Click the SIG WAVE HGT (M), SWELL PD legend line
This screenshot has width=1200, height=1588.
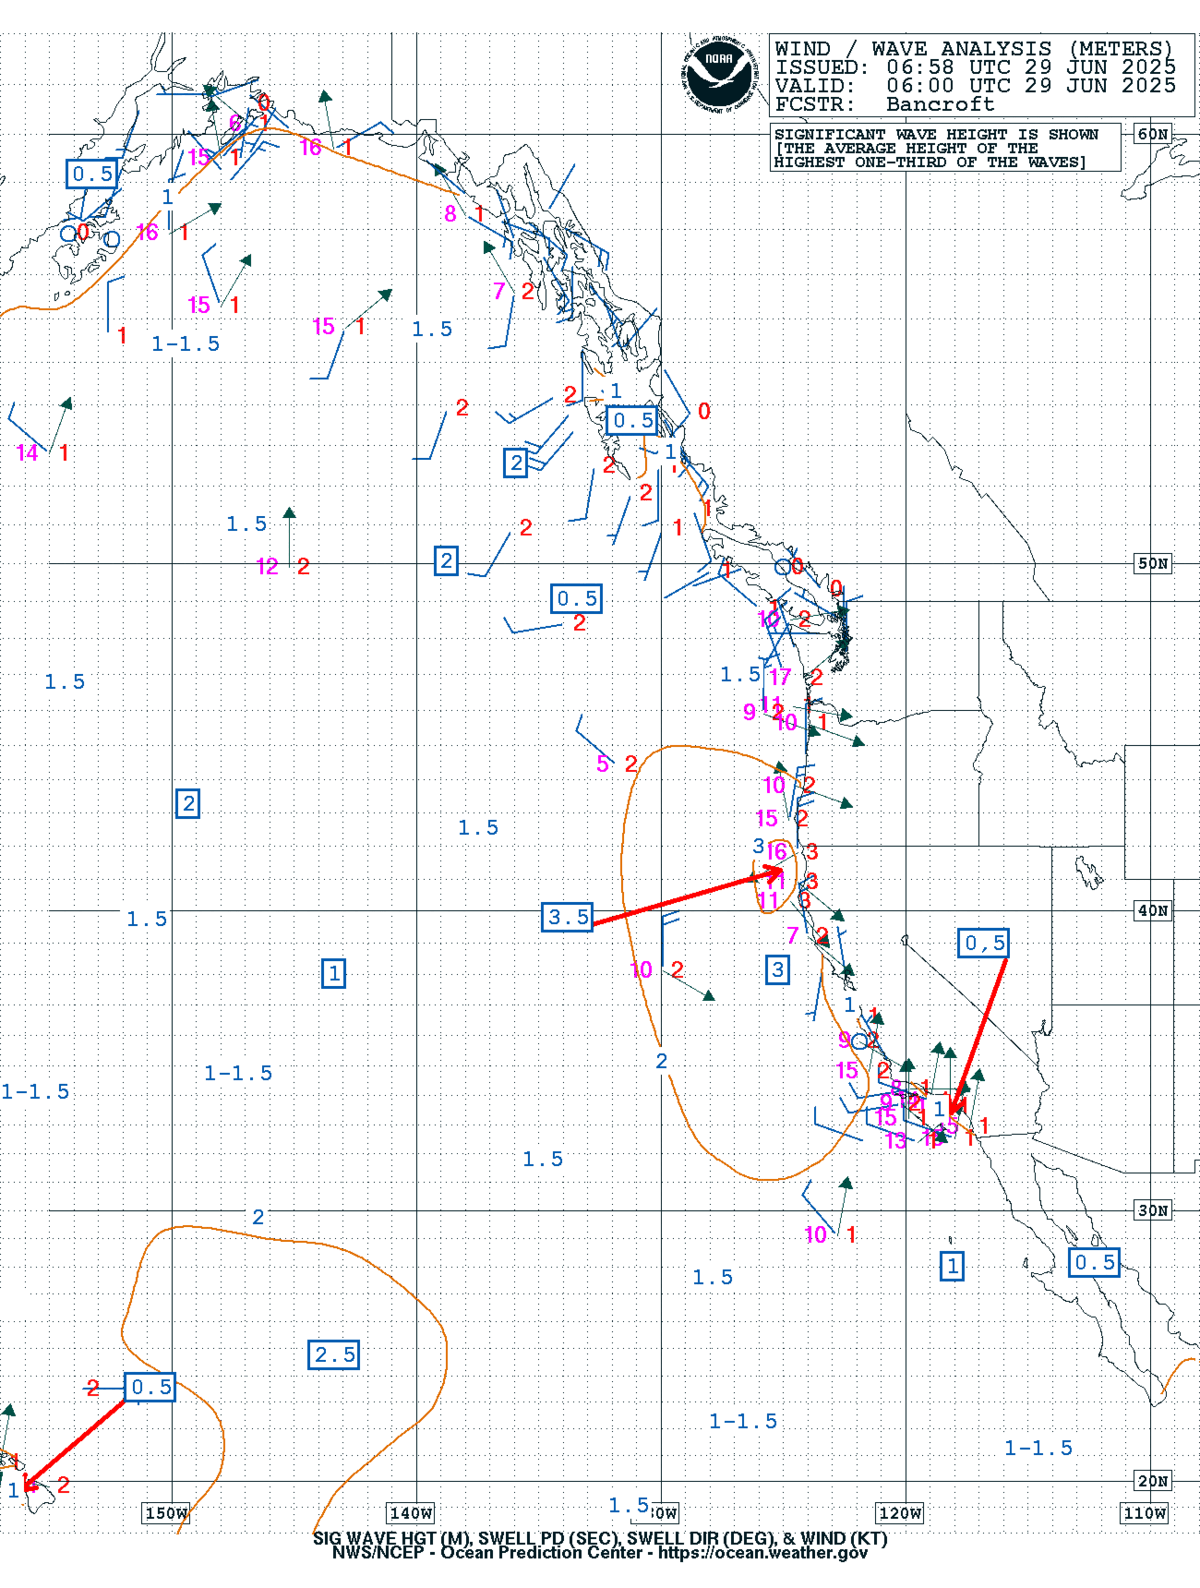point(600,1538)
